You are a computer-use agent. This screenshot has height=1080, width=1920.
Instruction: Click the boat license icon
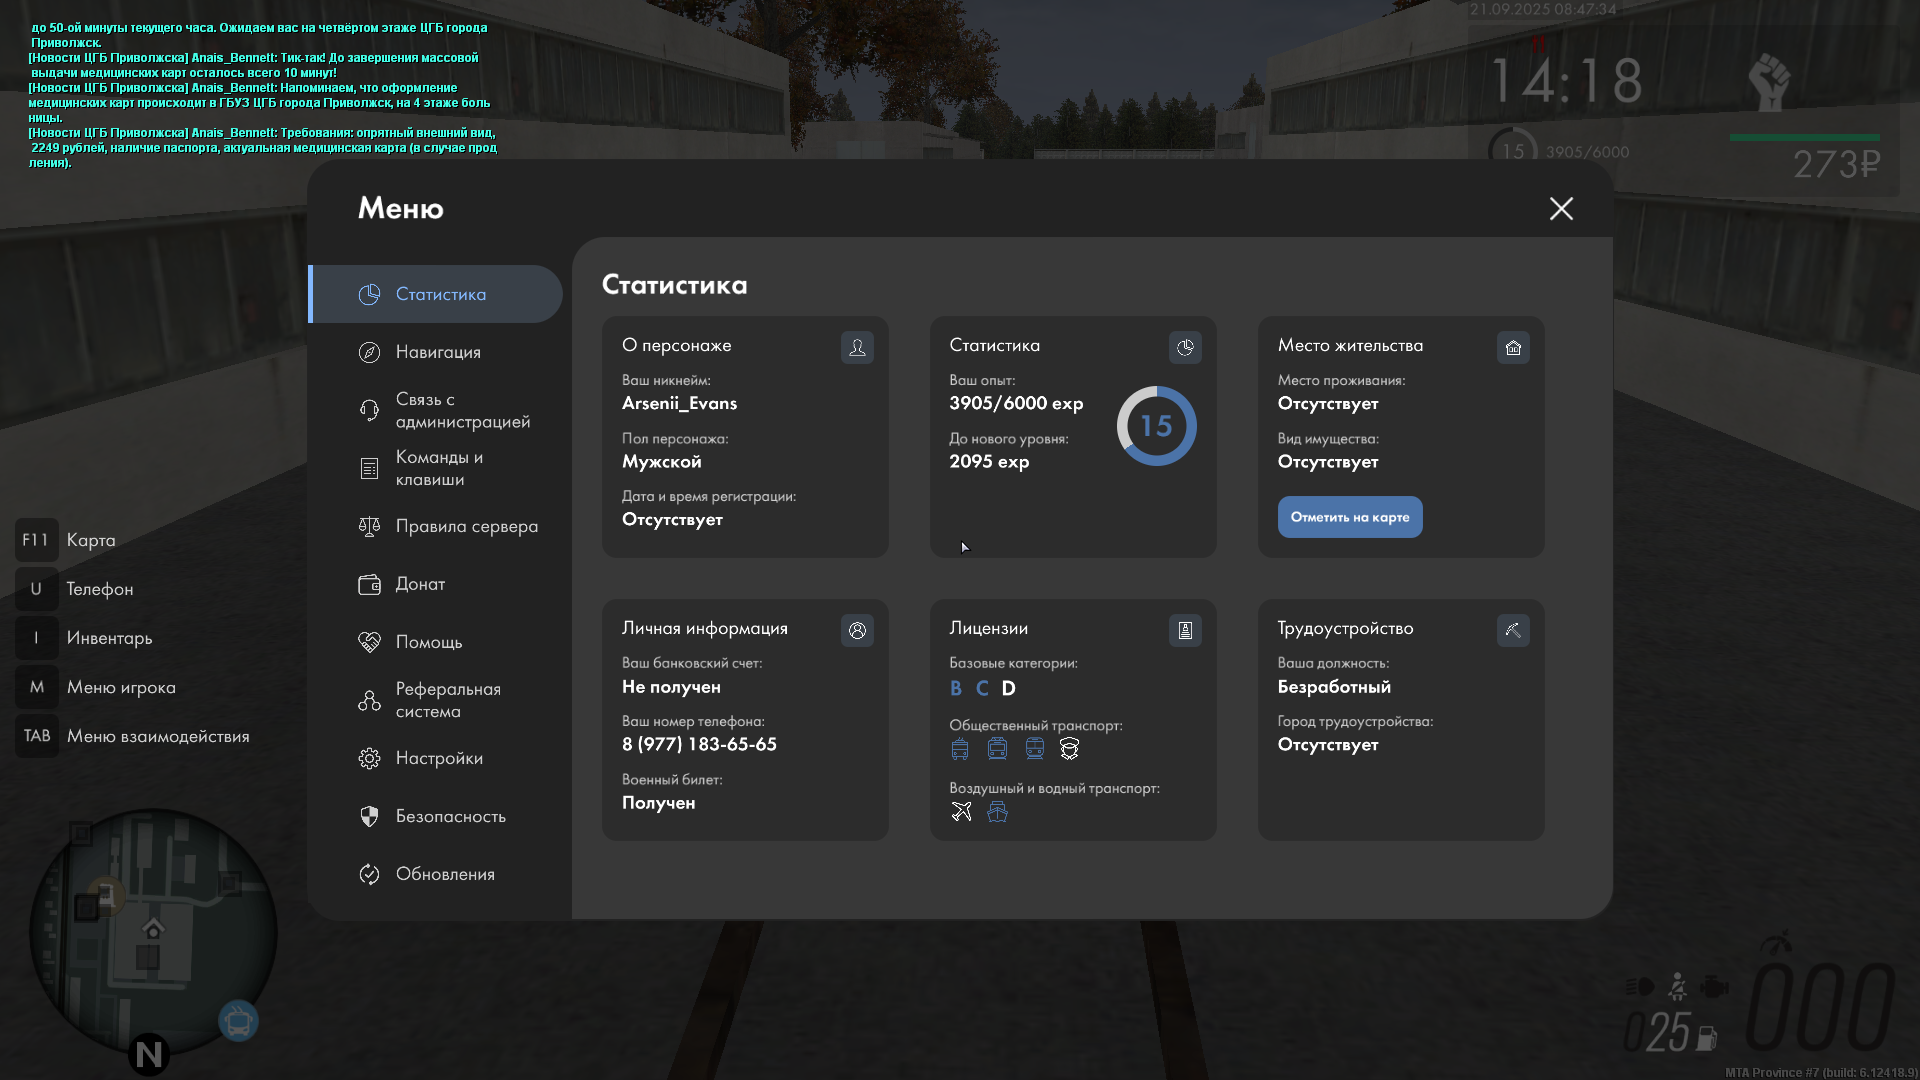(x=997, y=812)
